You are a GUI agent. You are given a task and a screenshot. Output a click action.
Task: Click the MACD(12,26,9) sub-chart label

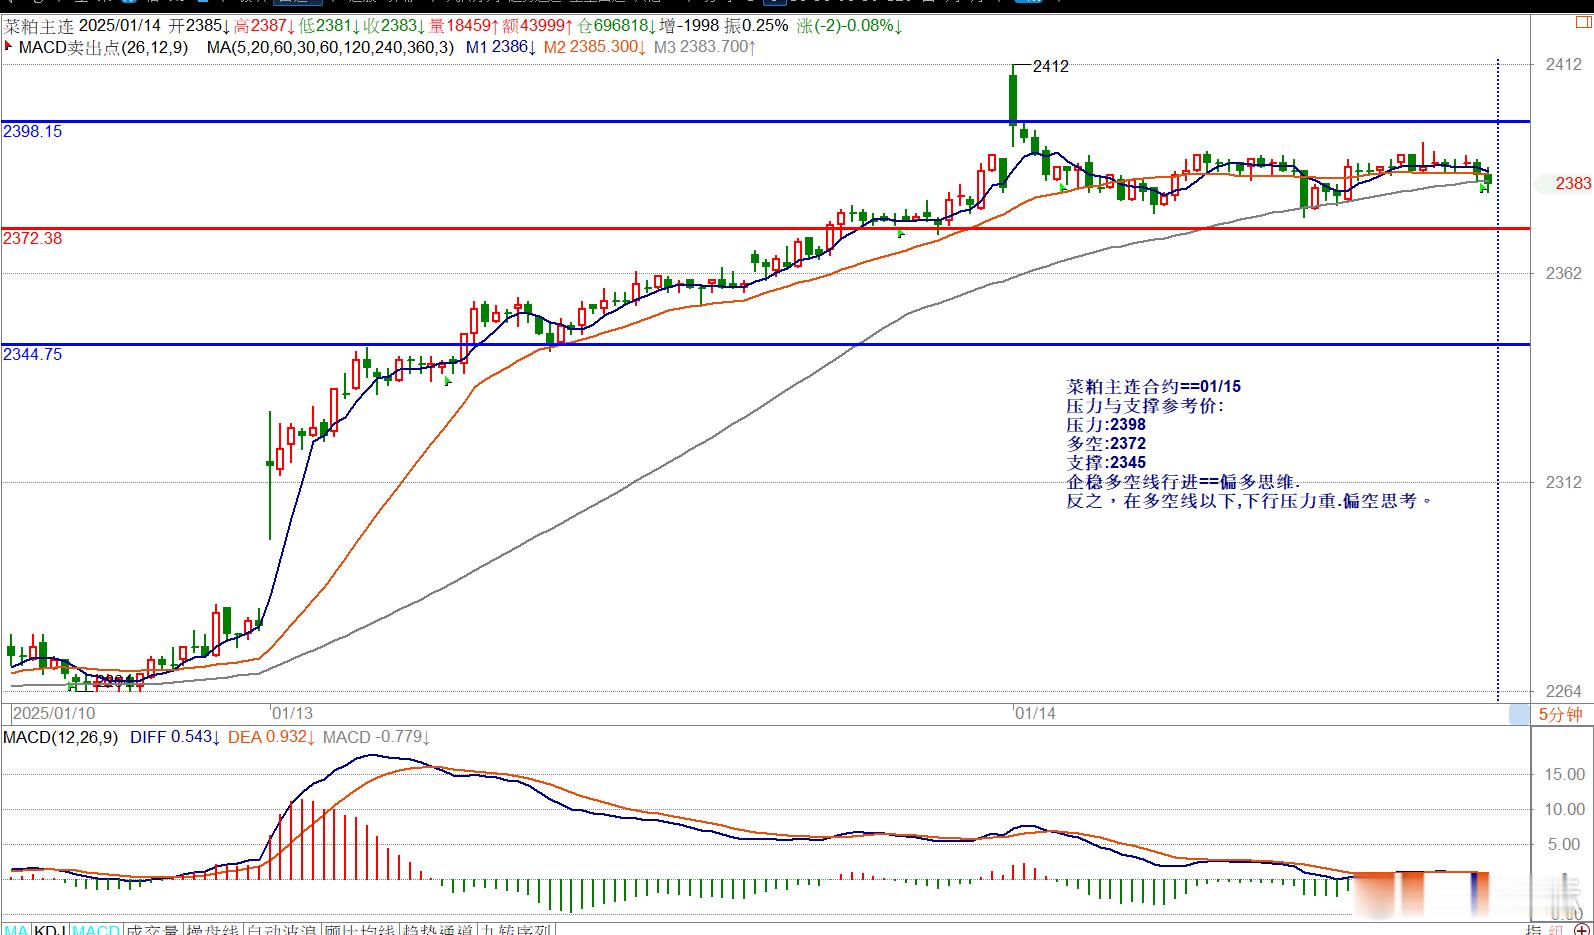pos(60,737)
